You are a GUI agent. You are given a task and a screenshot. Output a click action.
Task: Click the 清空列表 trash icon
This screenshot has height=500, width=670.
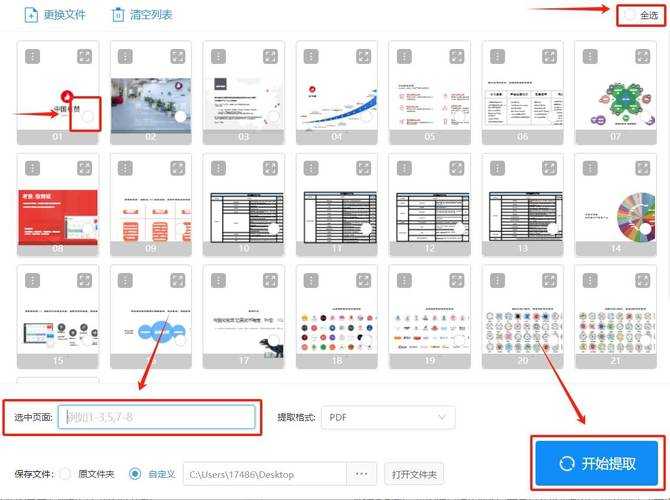coord(118,15)
